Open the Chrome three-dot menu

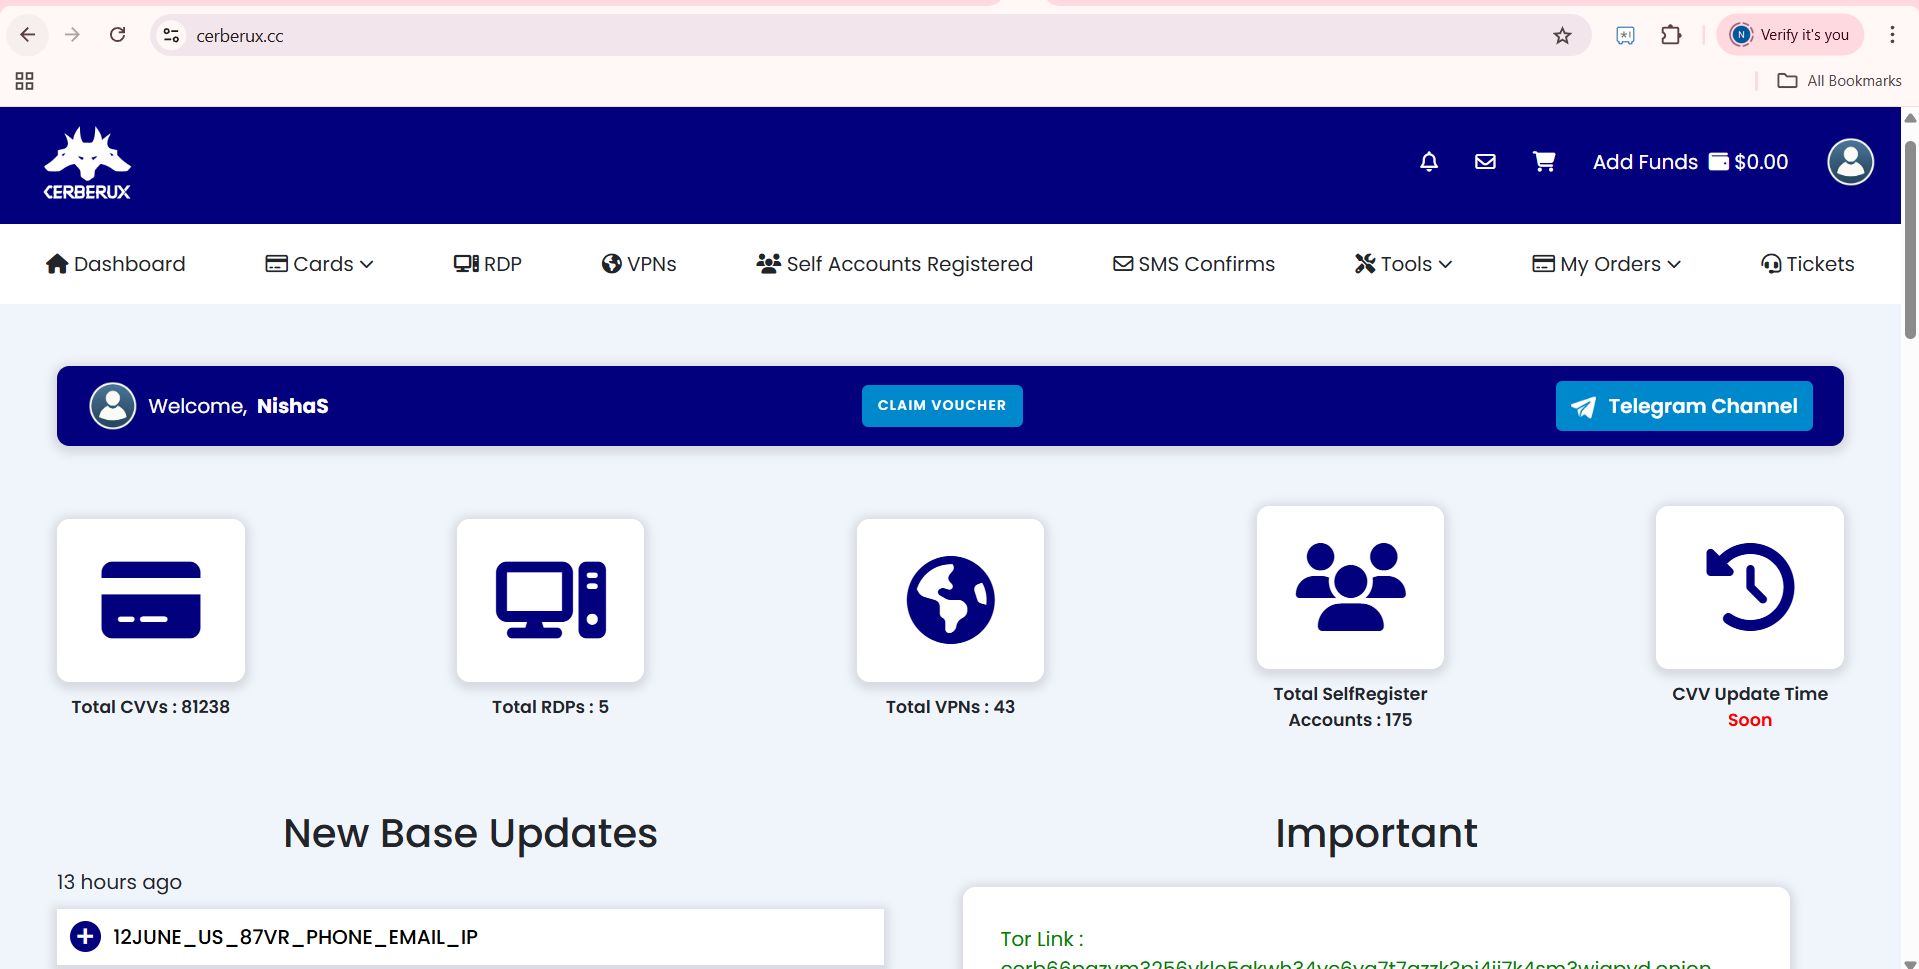tap(1892, 35)
